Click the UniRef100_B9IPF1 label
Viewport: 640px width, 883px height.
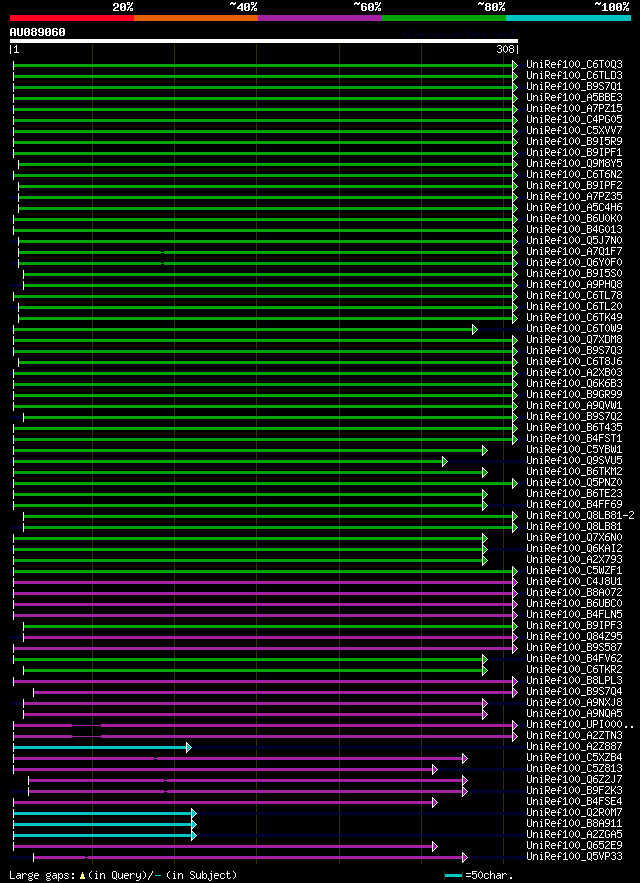[x=575, y=153]
